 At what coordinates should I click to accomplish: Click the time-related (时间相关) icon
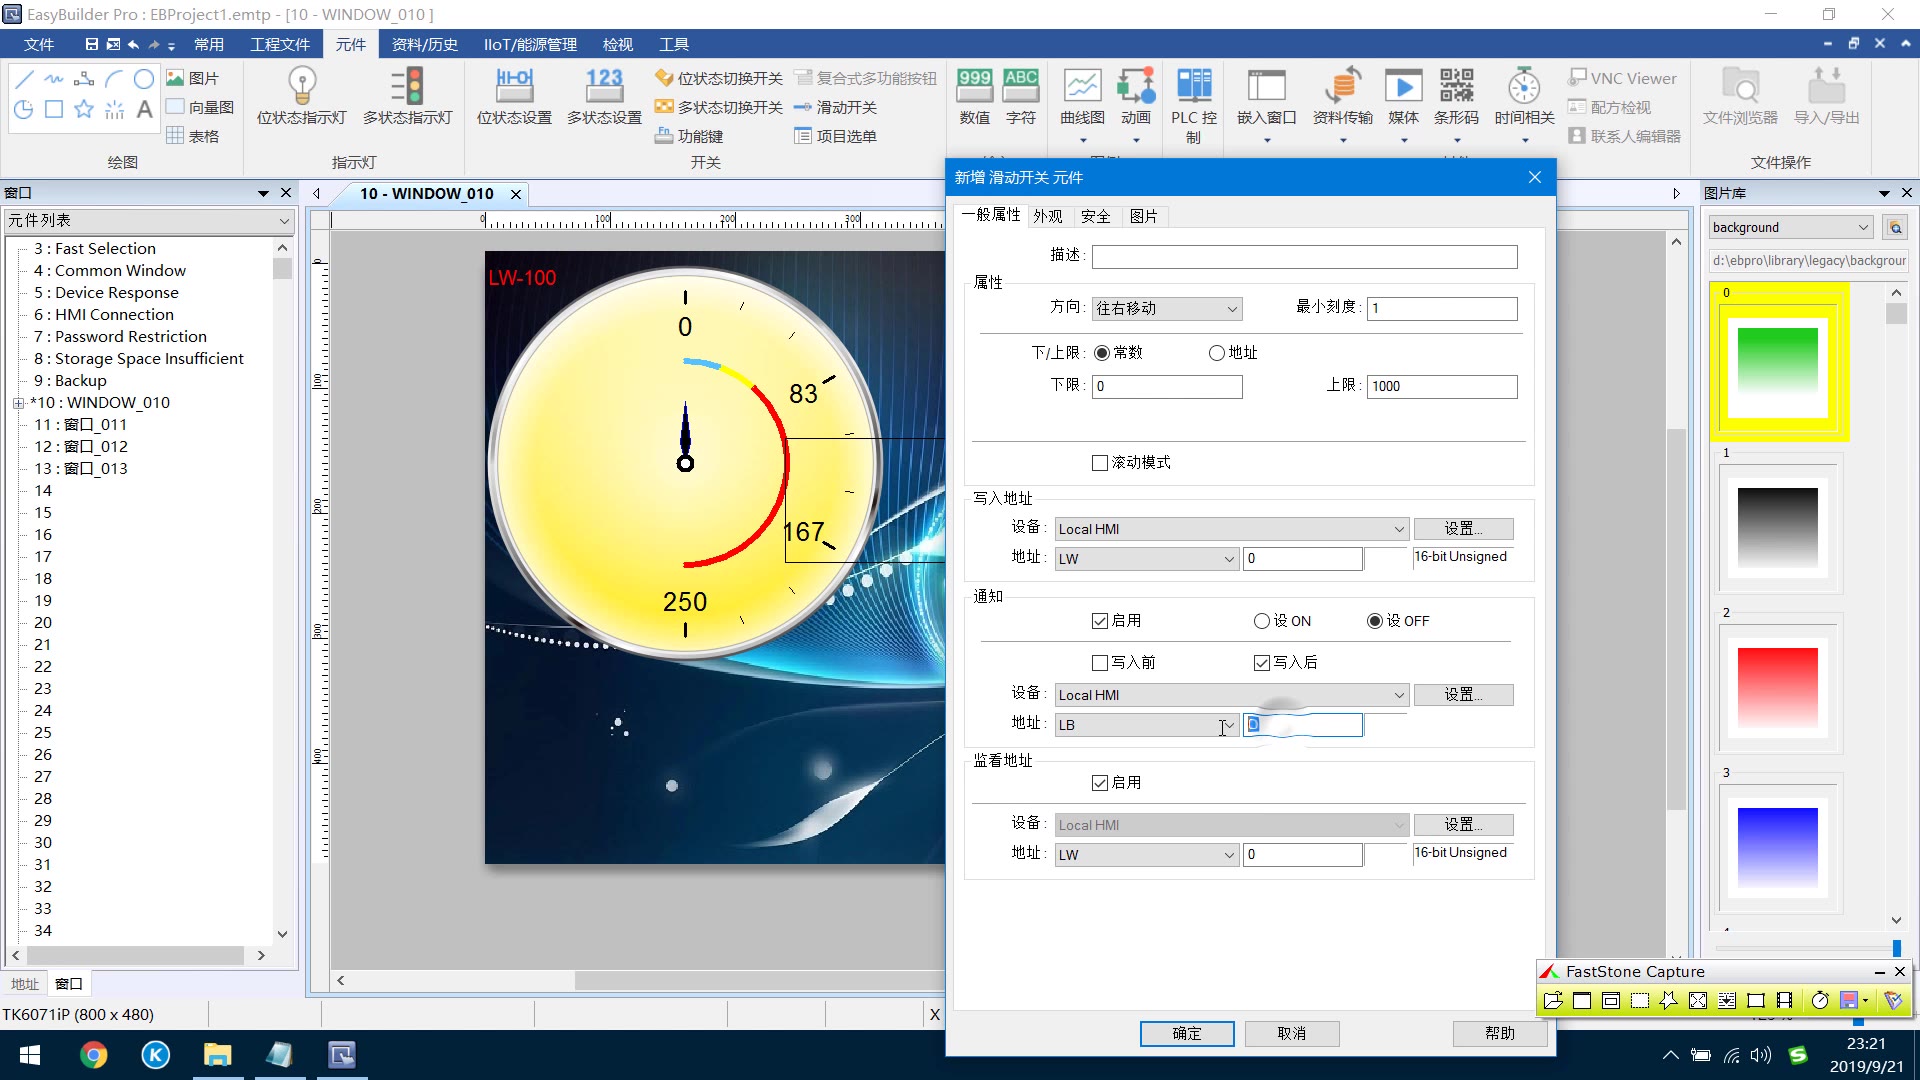(x=1524, y=87)
